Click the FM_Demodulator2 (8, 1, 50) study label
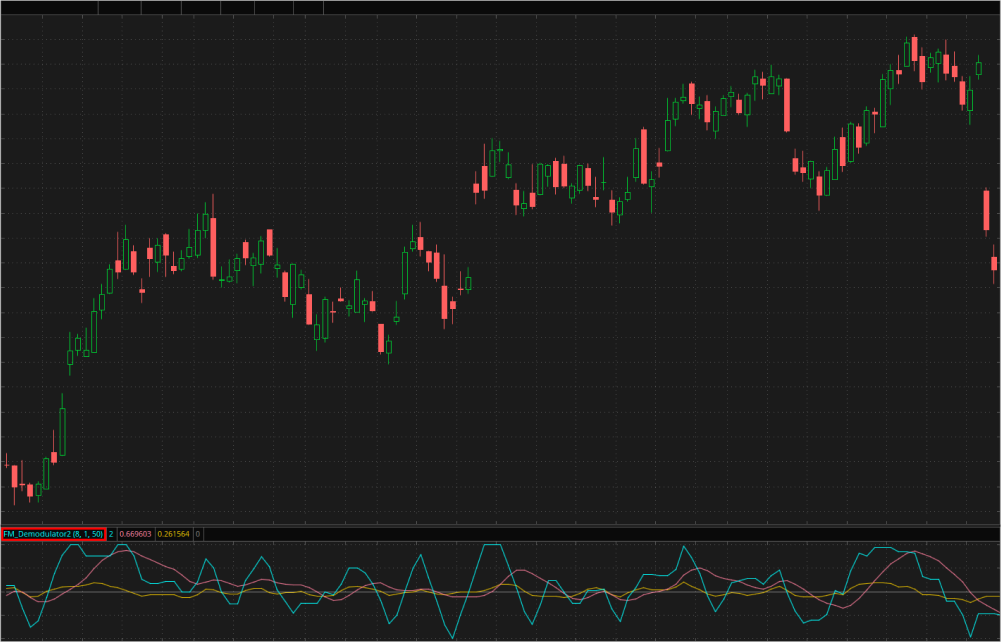 (x=53, y=534)
